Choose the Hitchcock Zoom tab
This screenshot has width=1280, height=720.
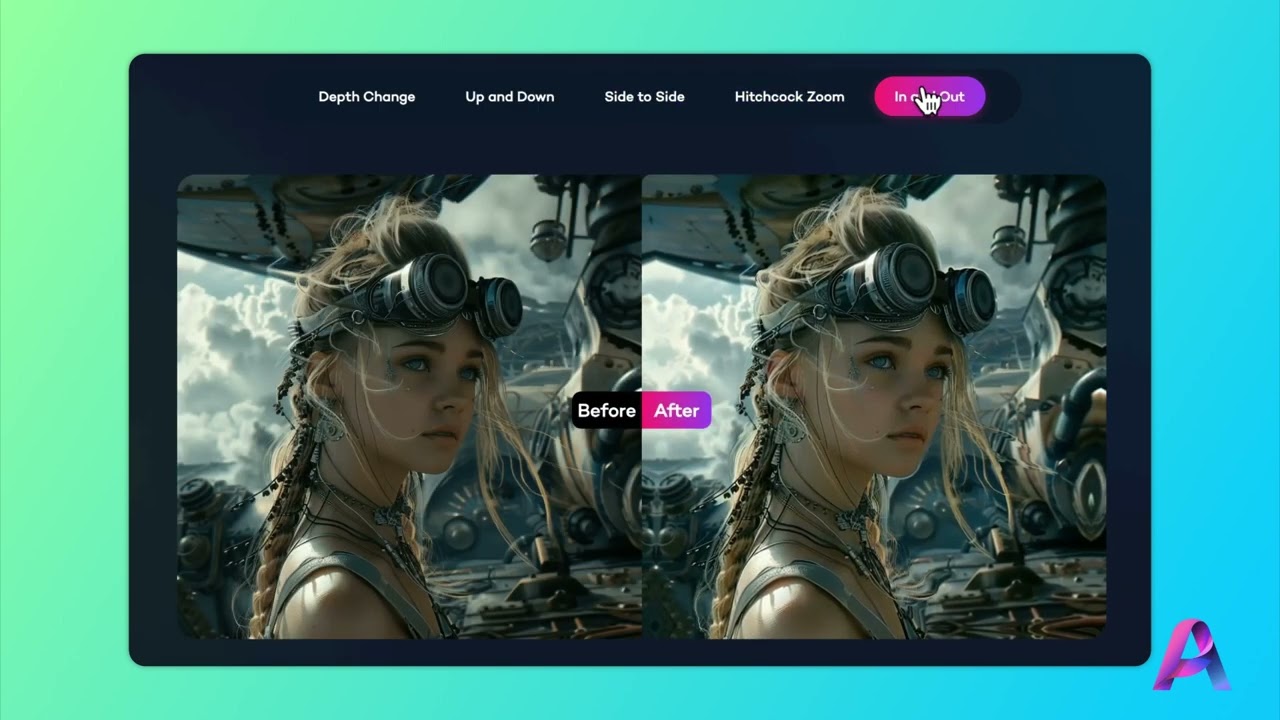pyautogui.click(x=789, y=97)
